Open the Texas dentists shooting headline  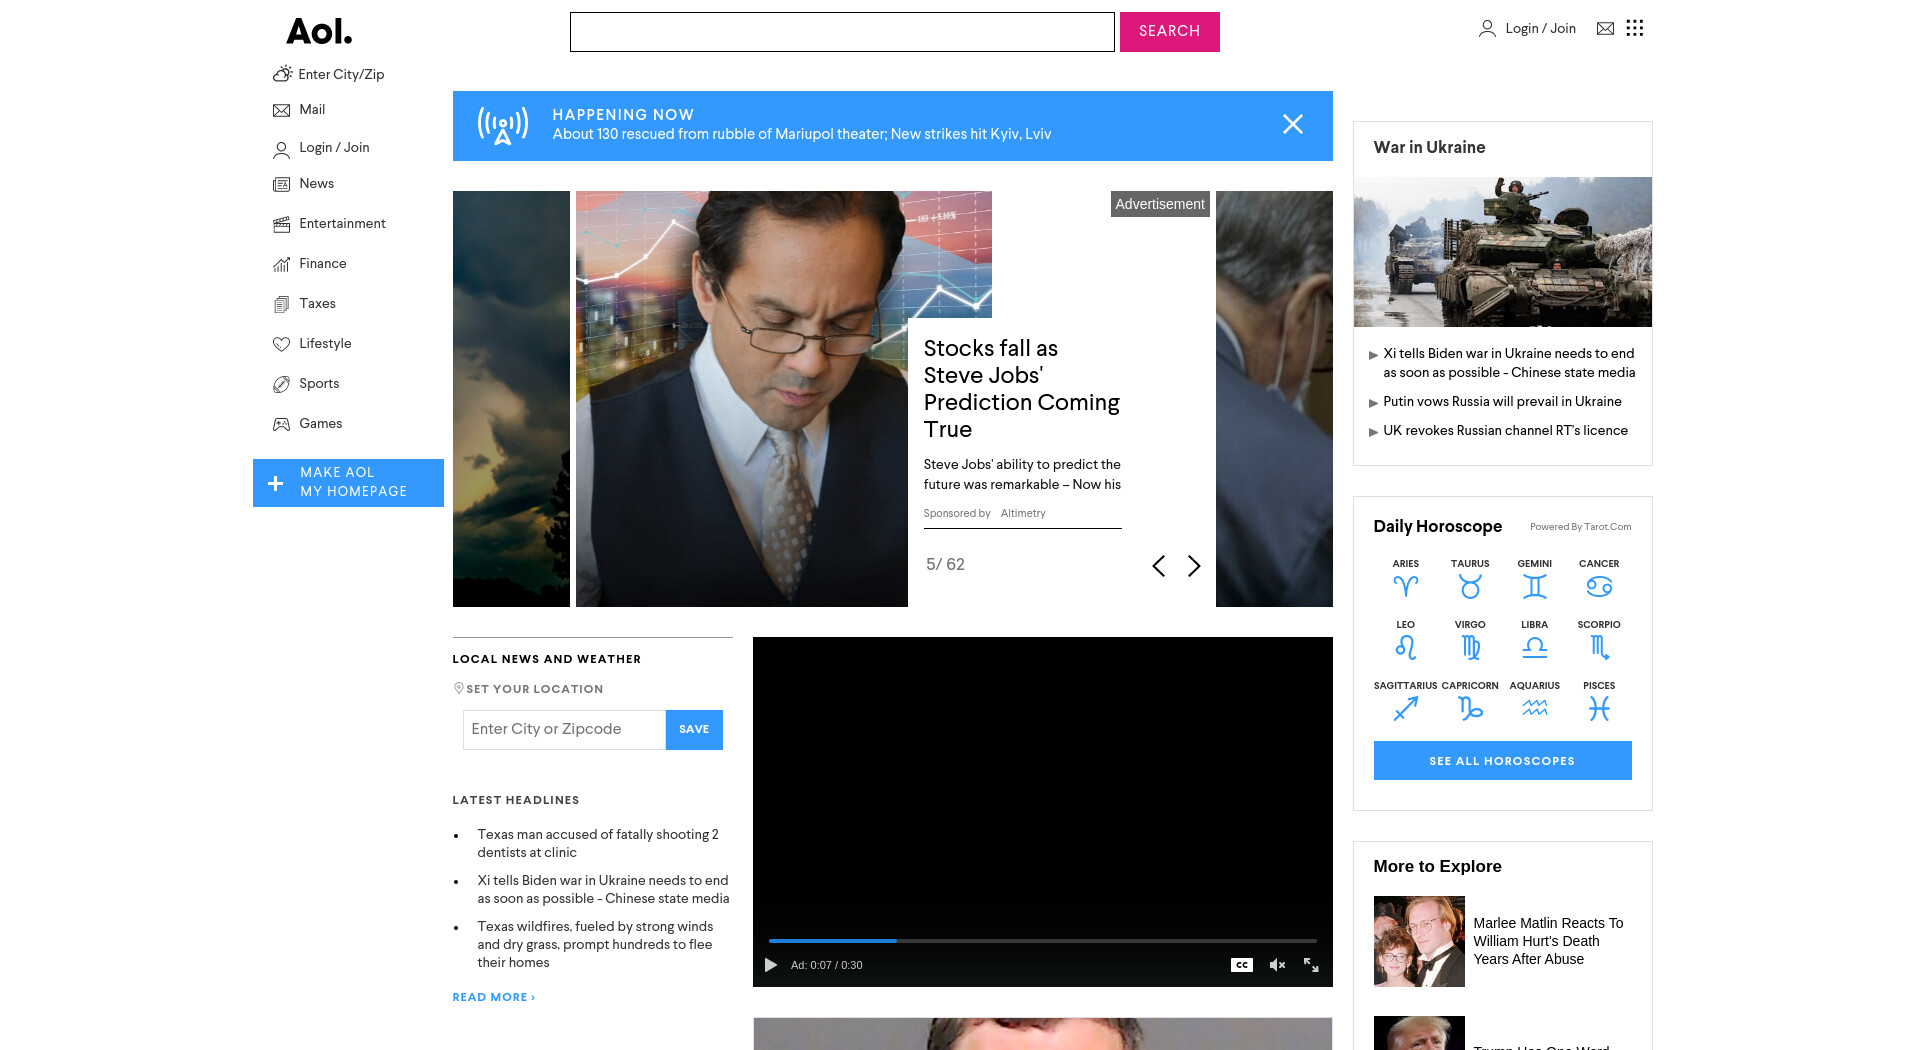598,844
